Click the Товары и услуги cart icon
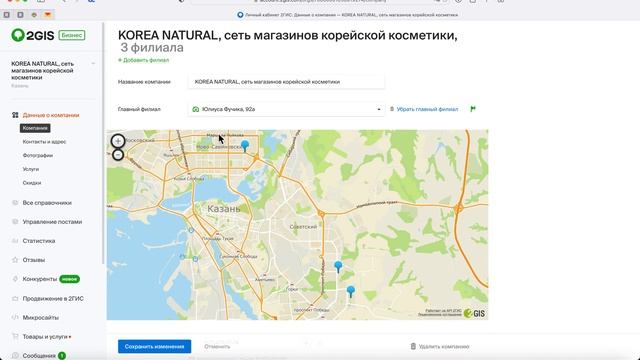640x360 pixels. click(15, 336)
